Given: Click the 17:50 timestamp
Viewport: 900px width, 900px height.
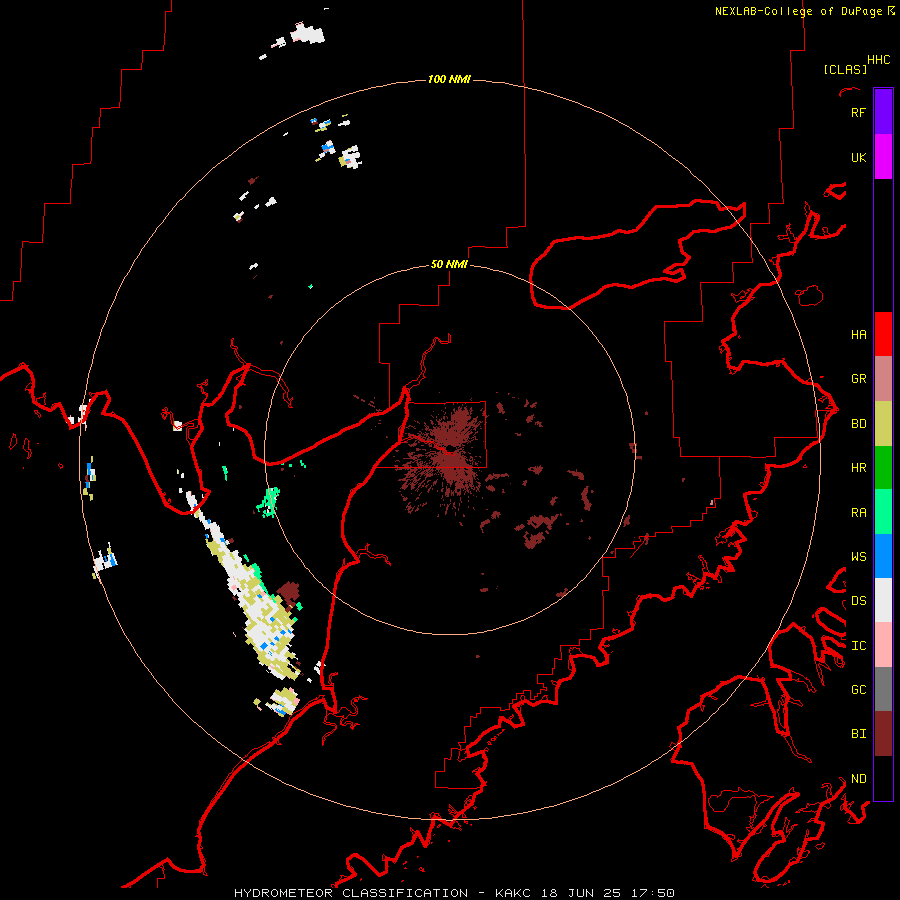Looking at the screenshot, I should (654, 893).
